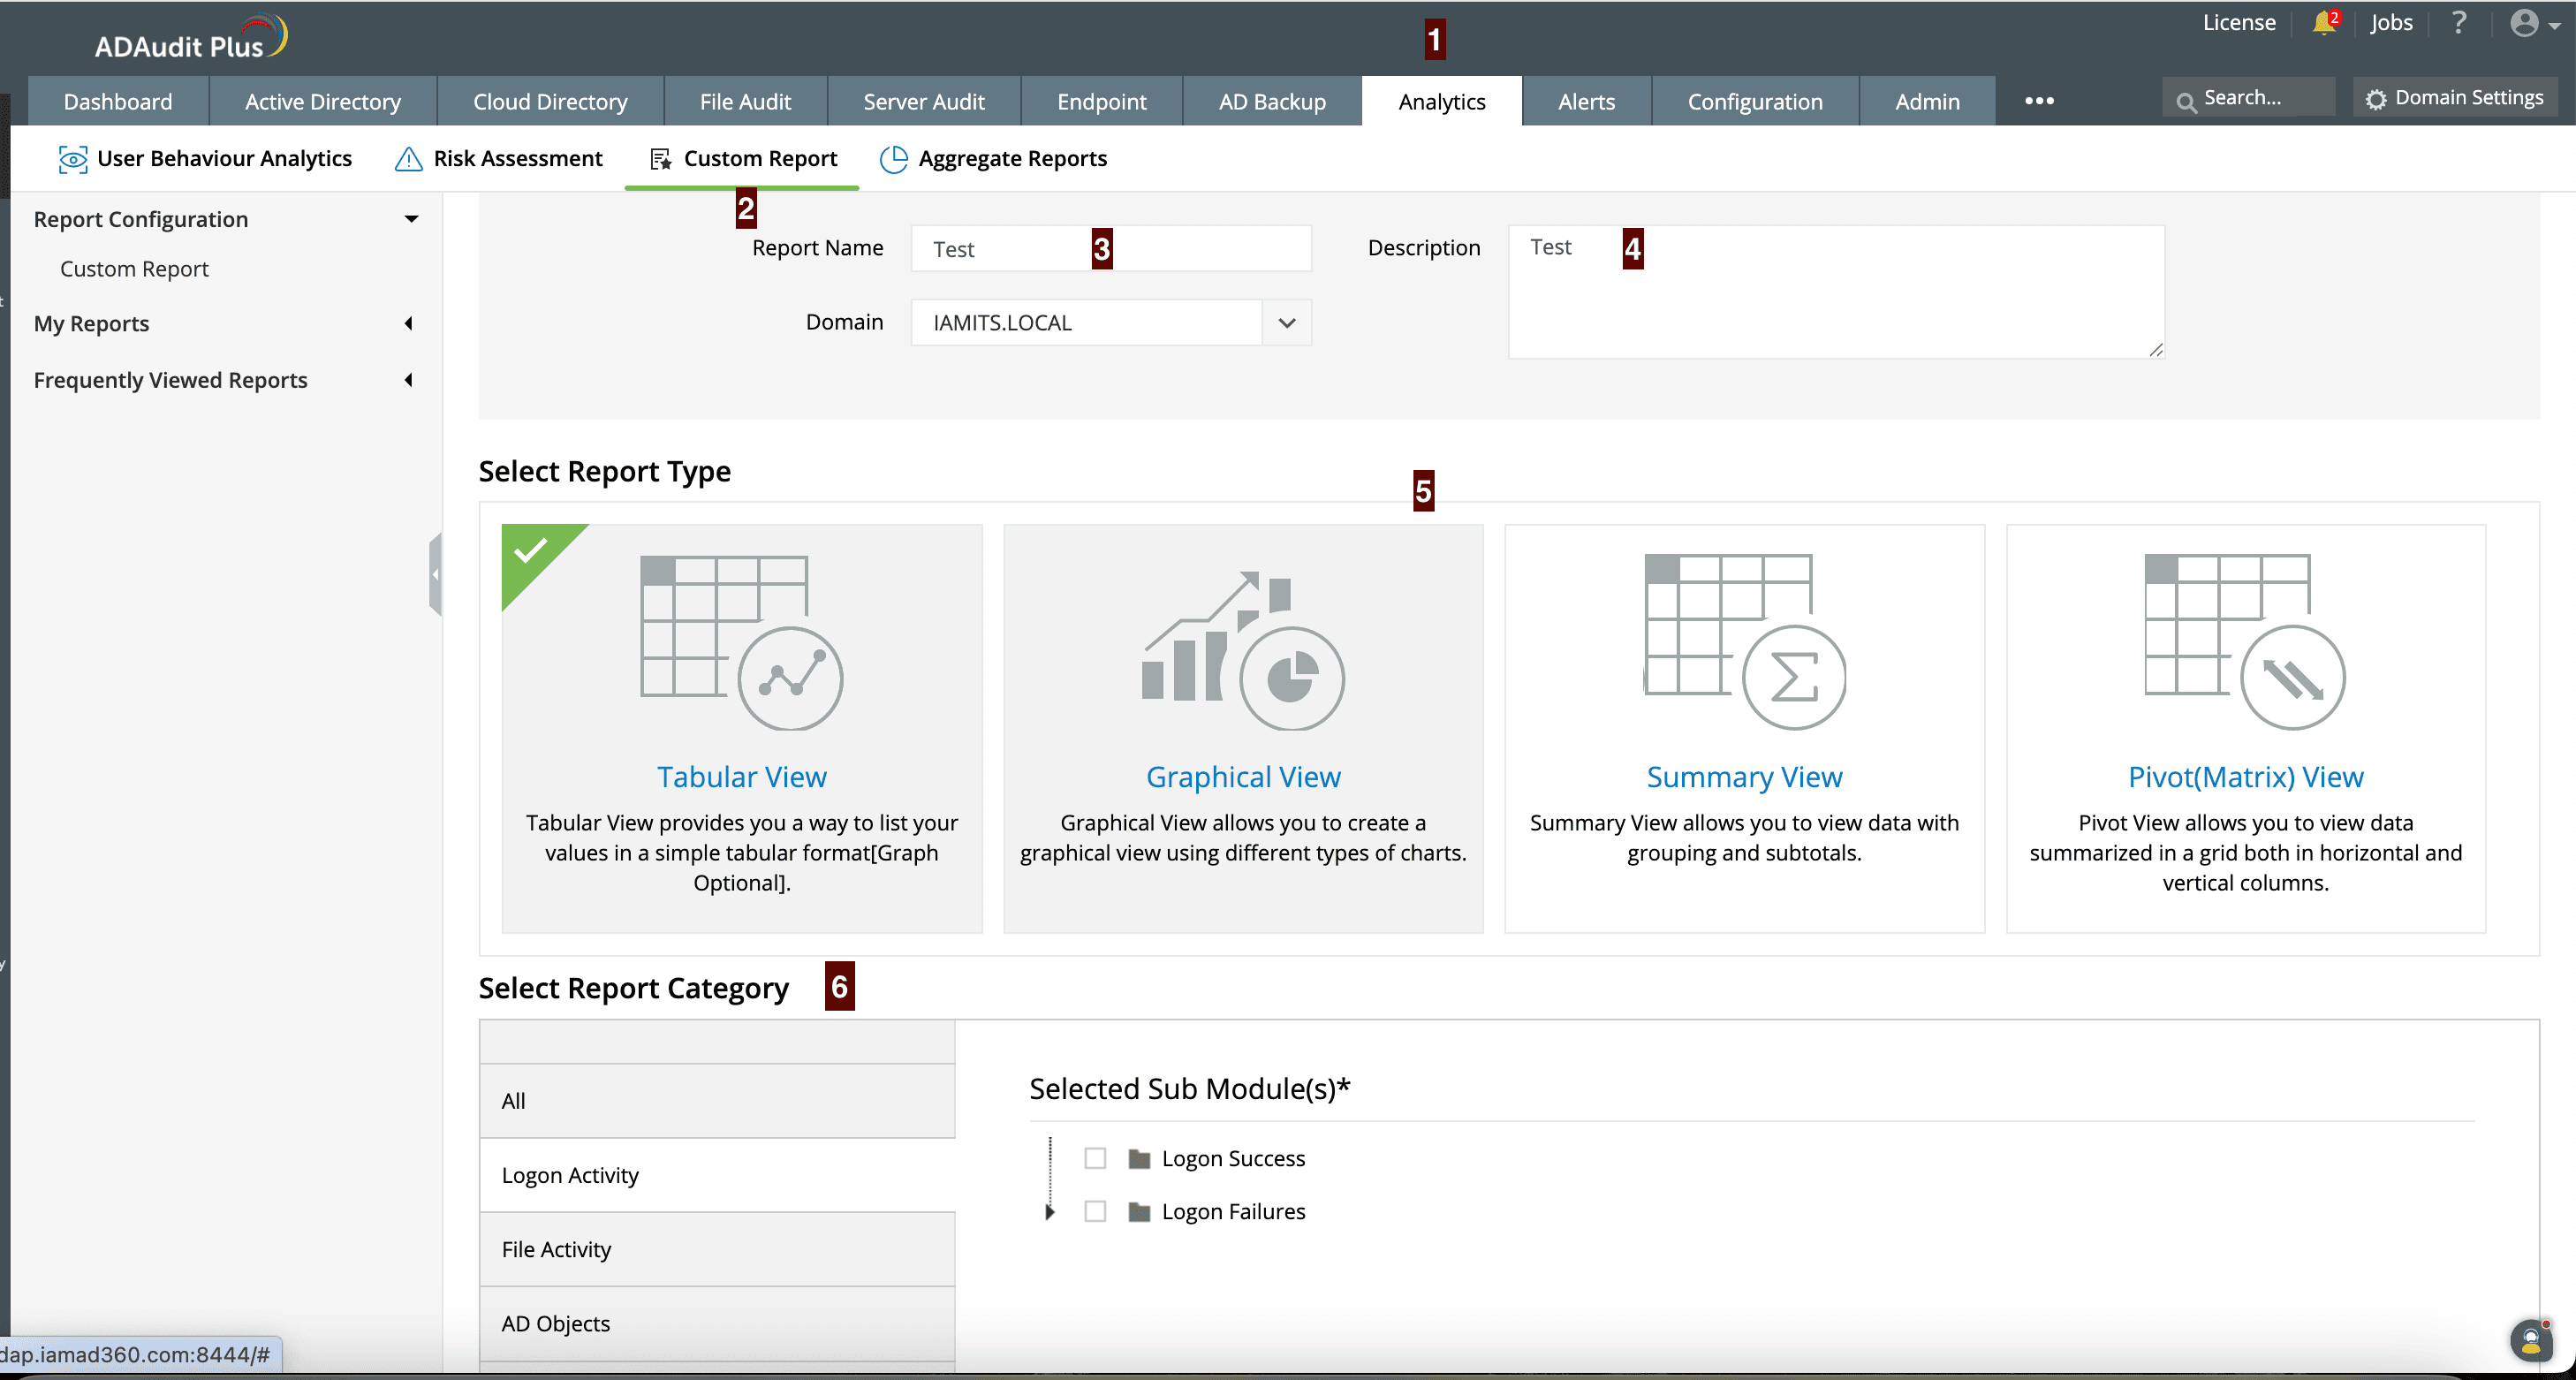Image resolution: width=2576 pixels, height=1380 pixels.
Task: Click the Graphical View chart icon
Action: point(1243,650)
